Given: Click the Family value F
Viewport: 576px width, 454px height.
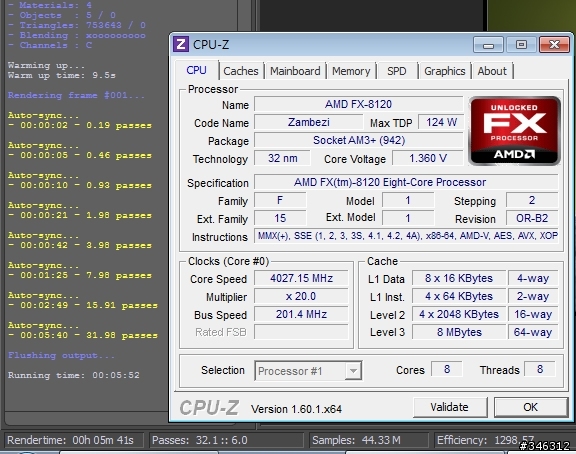Looking at the screenshot, I should [280, 200].
